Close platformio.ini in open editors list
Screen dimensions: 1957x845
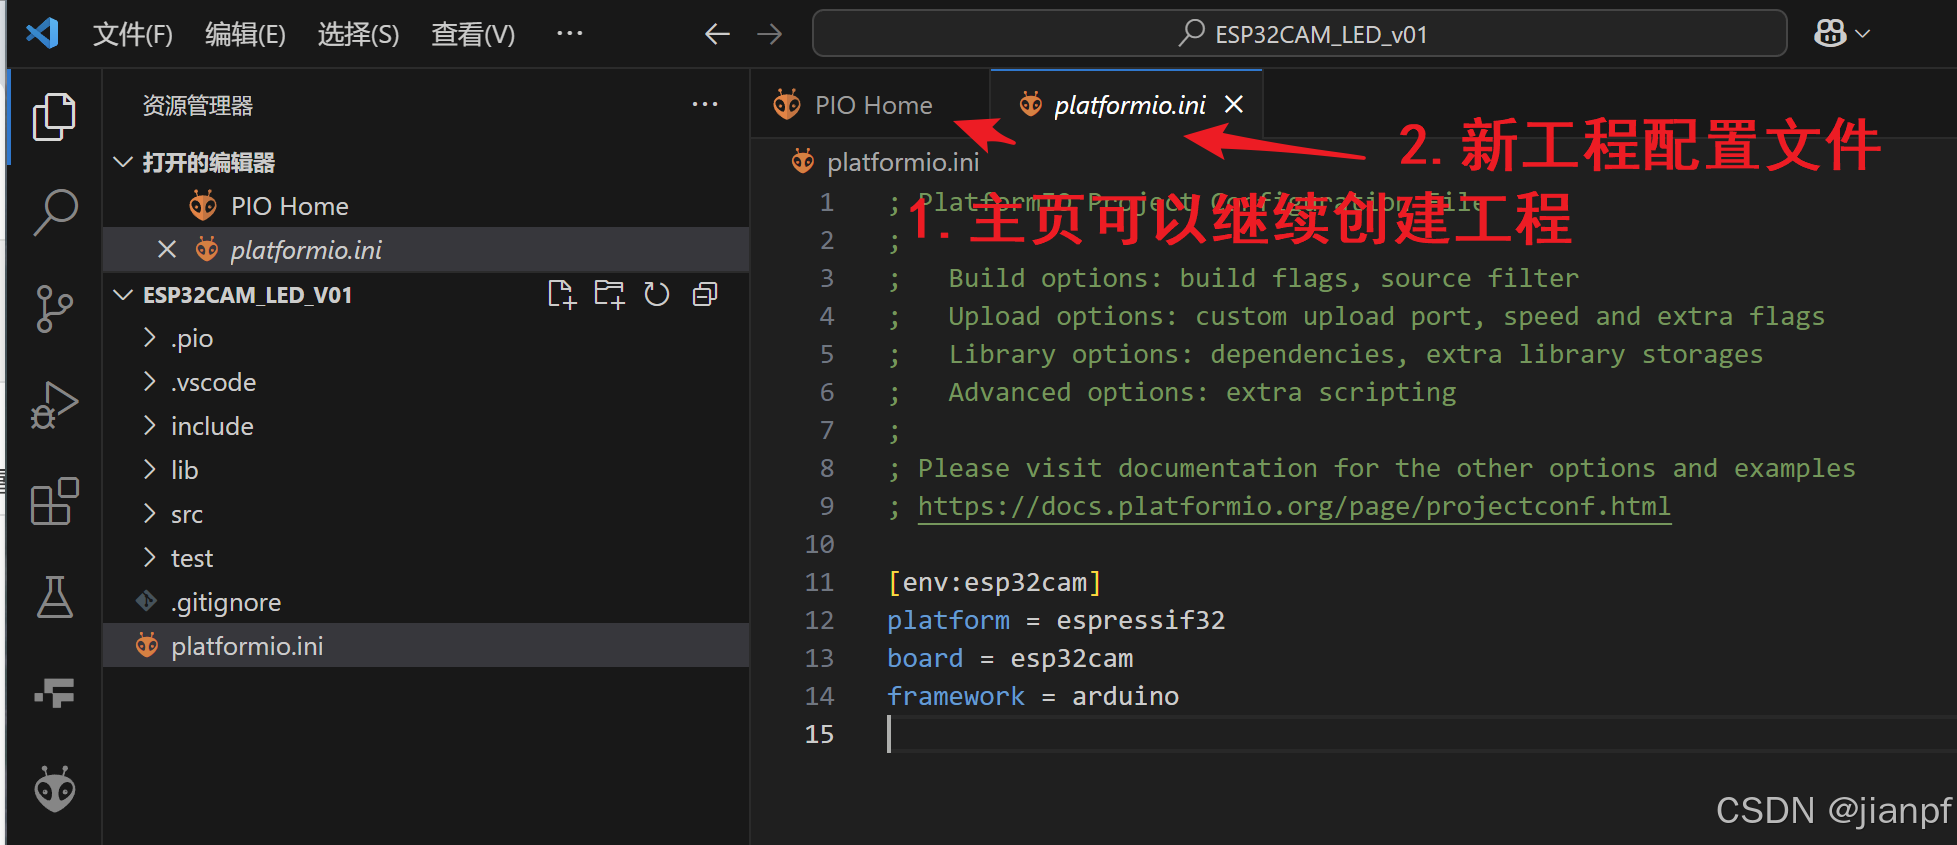click(167, 249)
